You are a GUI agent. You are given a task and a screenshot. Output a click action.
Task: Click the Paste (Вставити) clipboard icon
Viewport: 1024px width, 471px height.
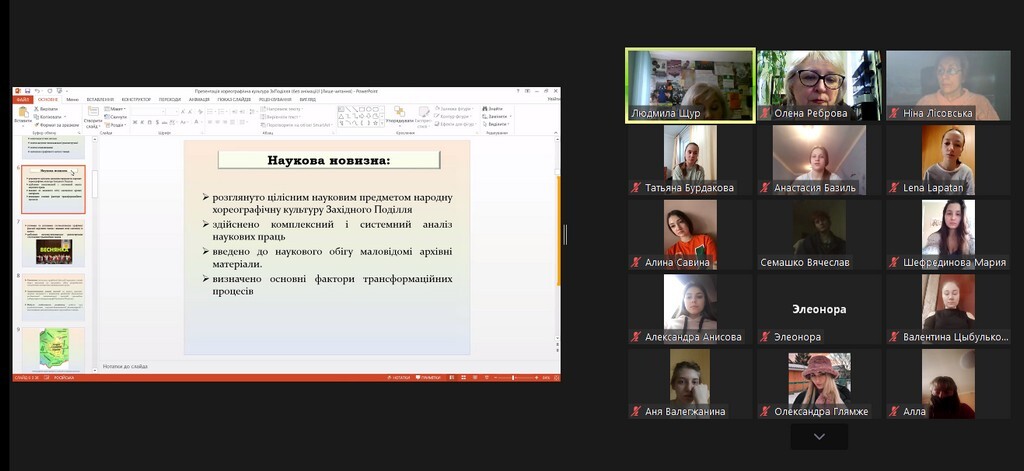coord(23,112)
